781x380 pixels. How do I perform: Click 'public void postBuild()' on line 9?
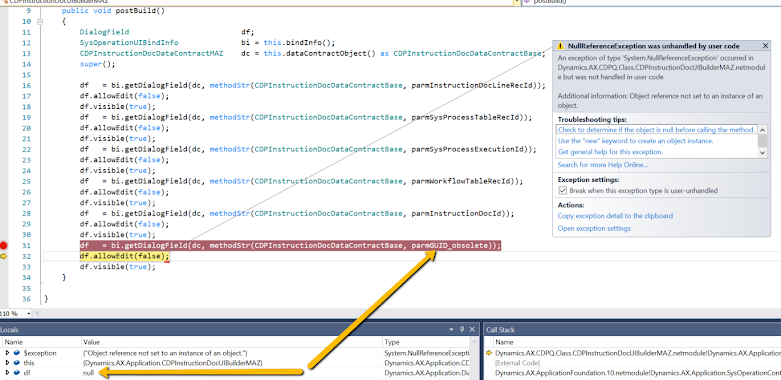113,10
